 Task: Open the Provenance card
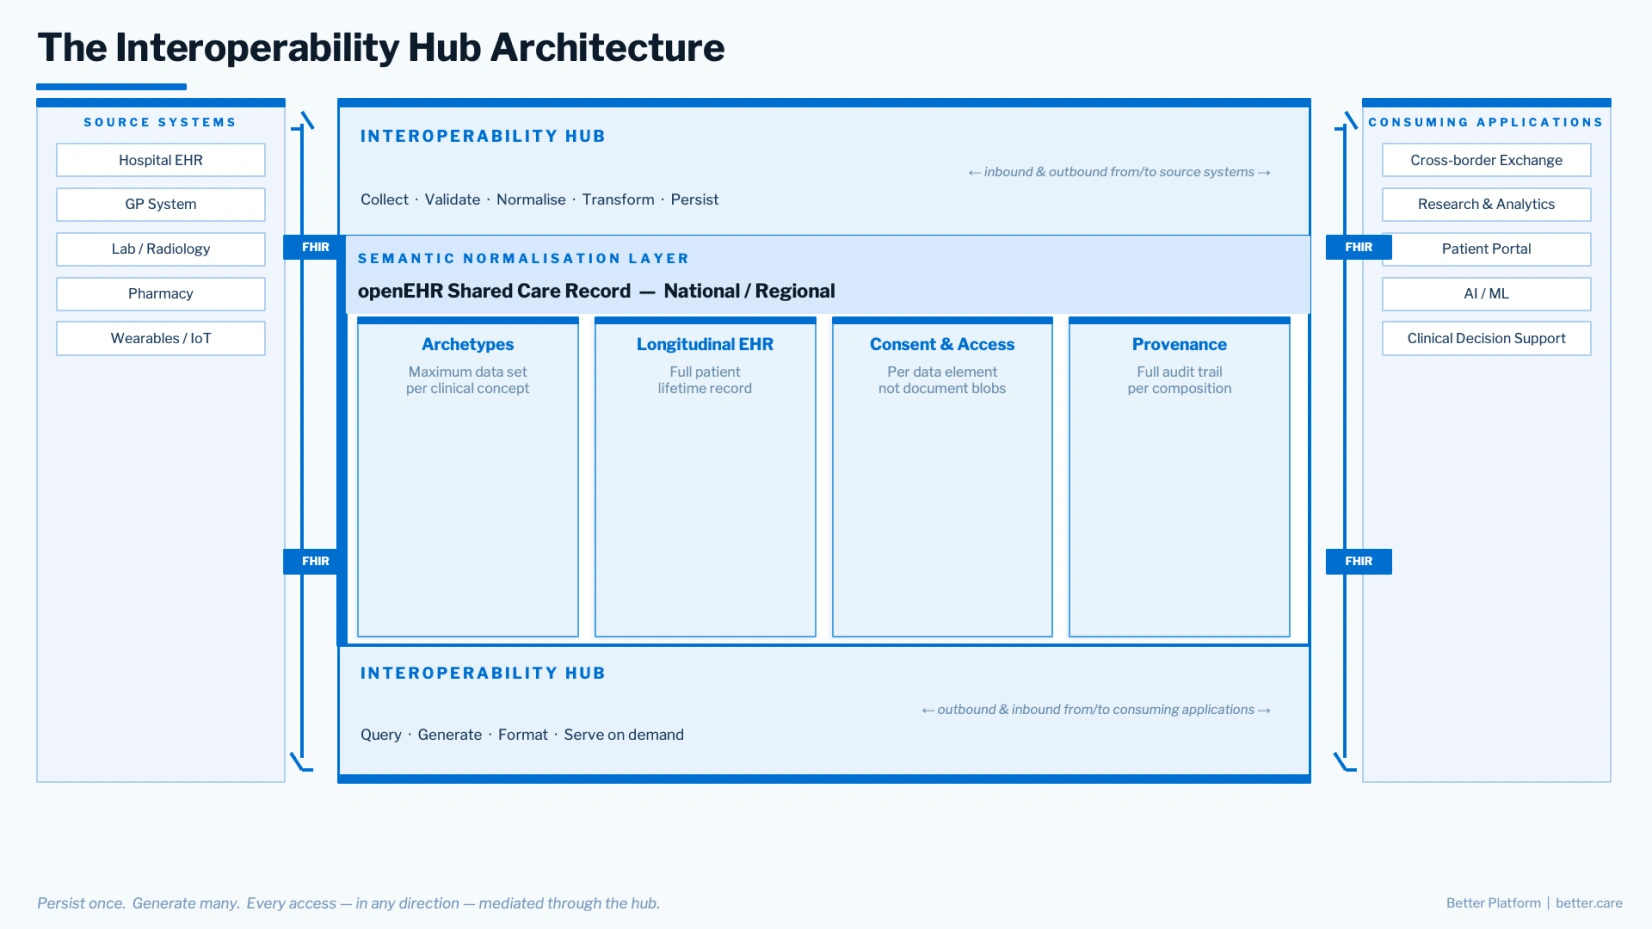tap(1179, 476)
